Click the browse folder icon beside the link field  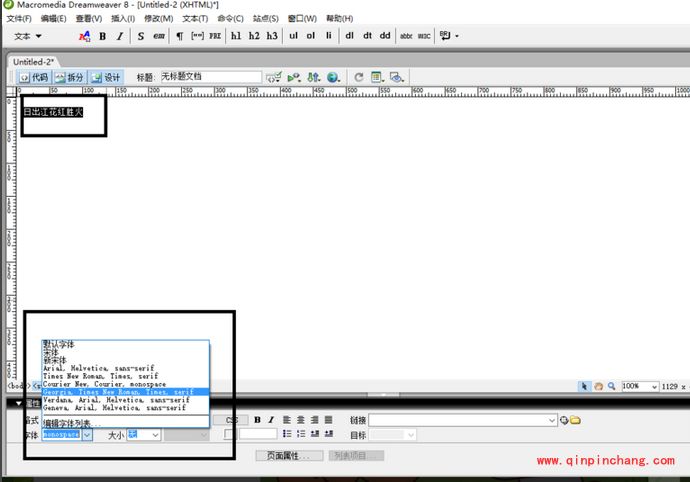[x=576, y=420]
